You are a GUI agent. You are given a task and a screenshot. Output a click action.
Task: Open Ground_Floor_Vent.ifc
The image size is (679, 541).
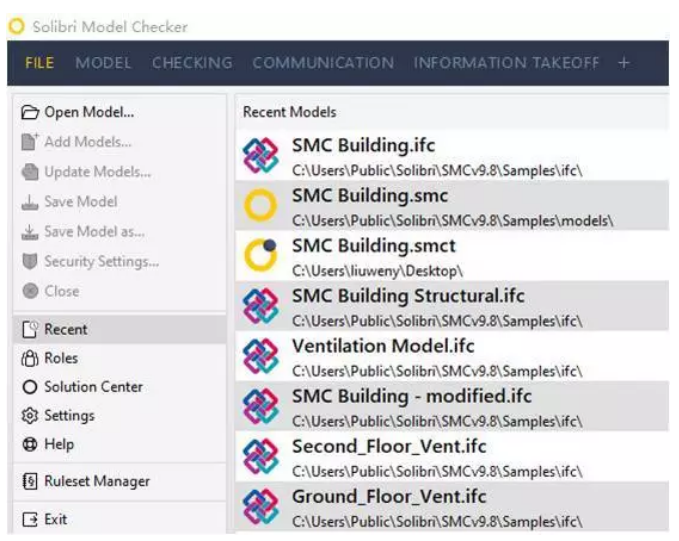coord(452,506)
